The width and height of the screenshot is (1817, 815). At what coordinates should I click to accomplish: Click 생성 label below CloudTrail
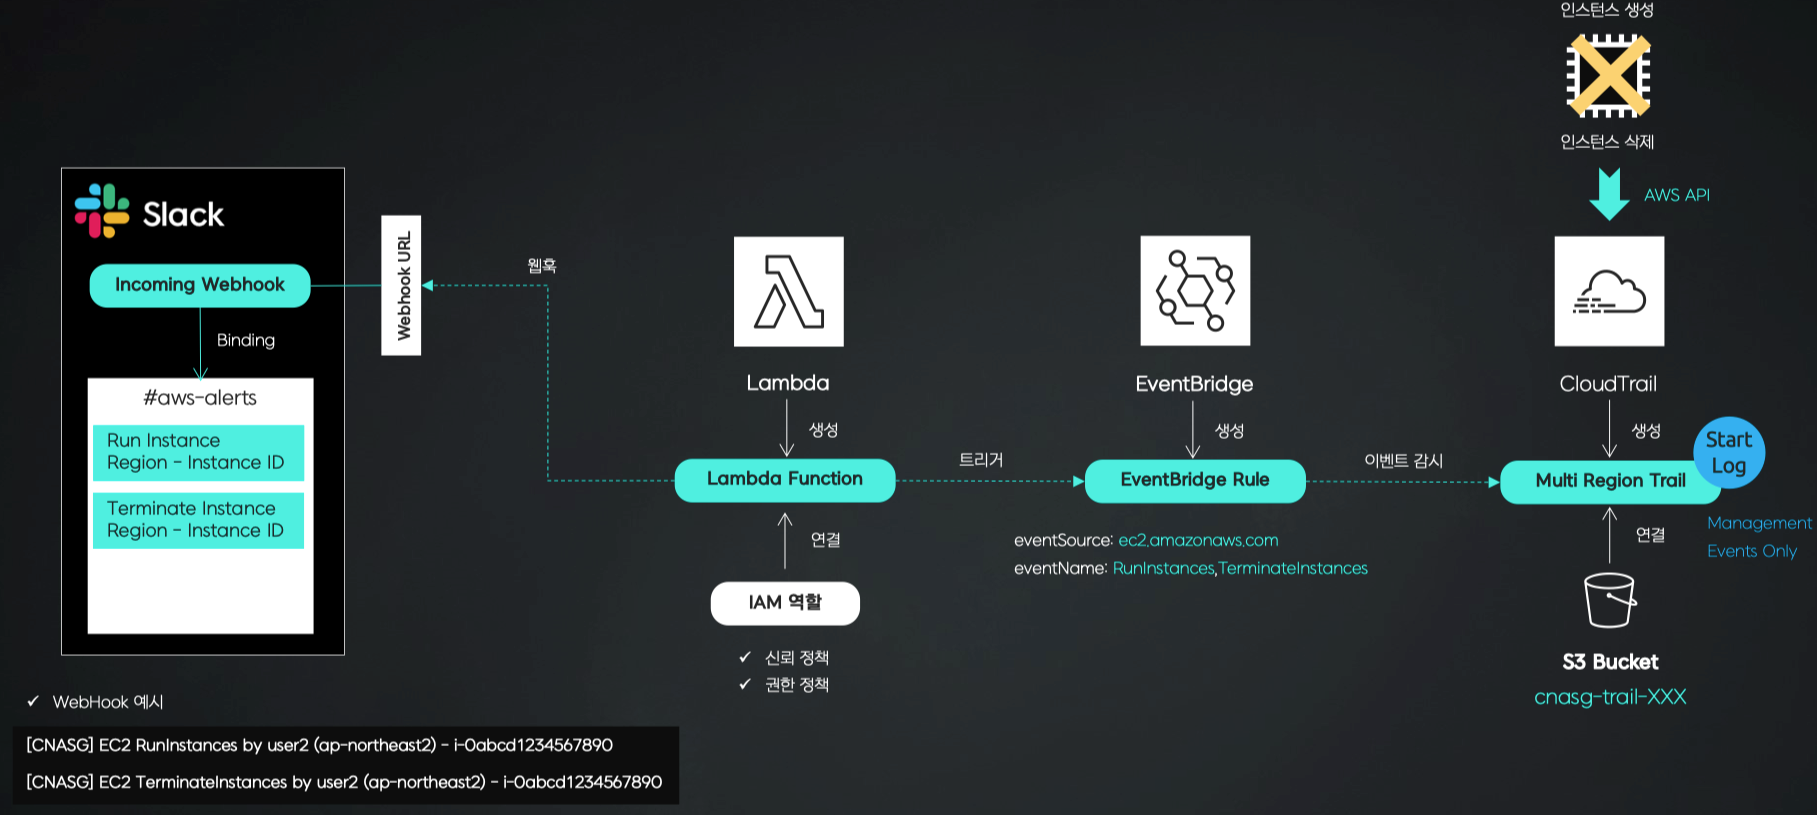(x=1646, y=431)
